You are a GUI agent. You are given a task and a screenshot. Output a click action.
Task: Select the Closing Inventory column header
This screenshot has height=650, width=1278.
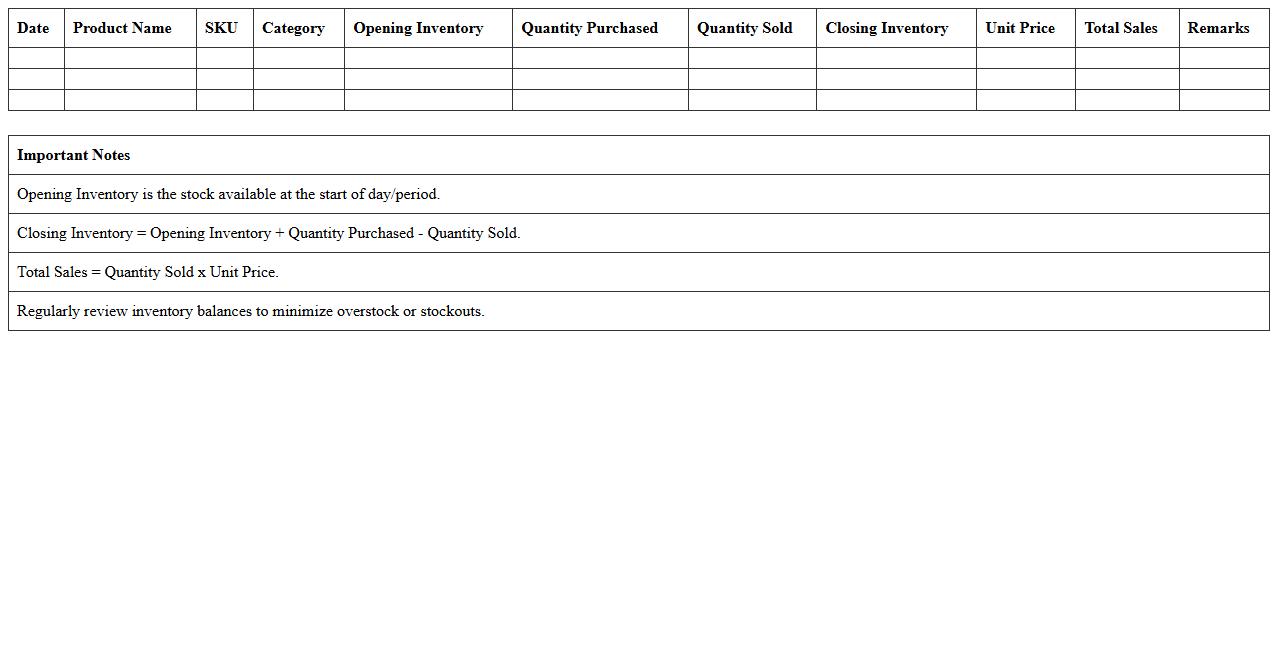click(x=886, y=28)
